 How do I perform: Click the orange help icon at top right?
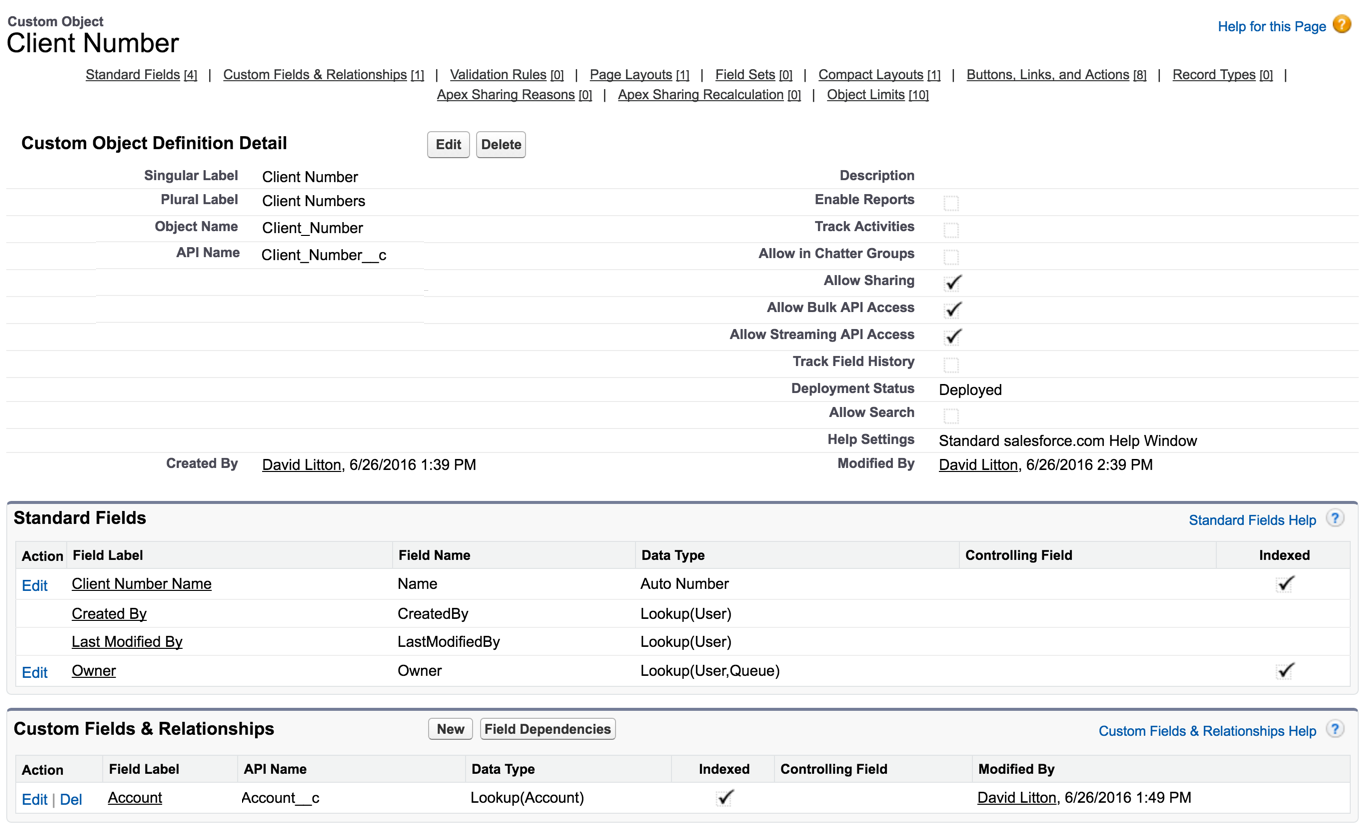1342,25
